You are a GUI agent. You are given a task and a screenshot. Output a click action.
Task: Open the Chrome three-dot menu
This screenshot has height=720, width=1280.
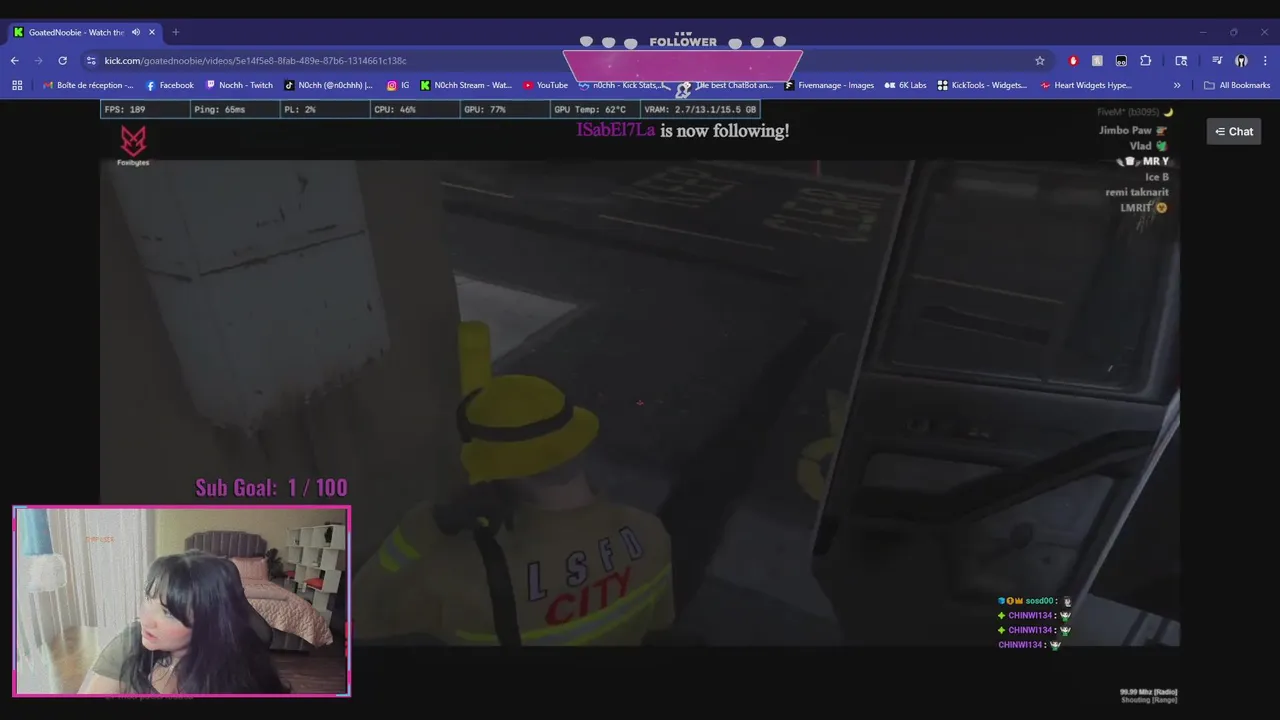point(1265,61)
